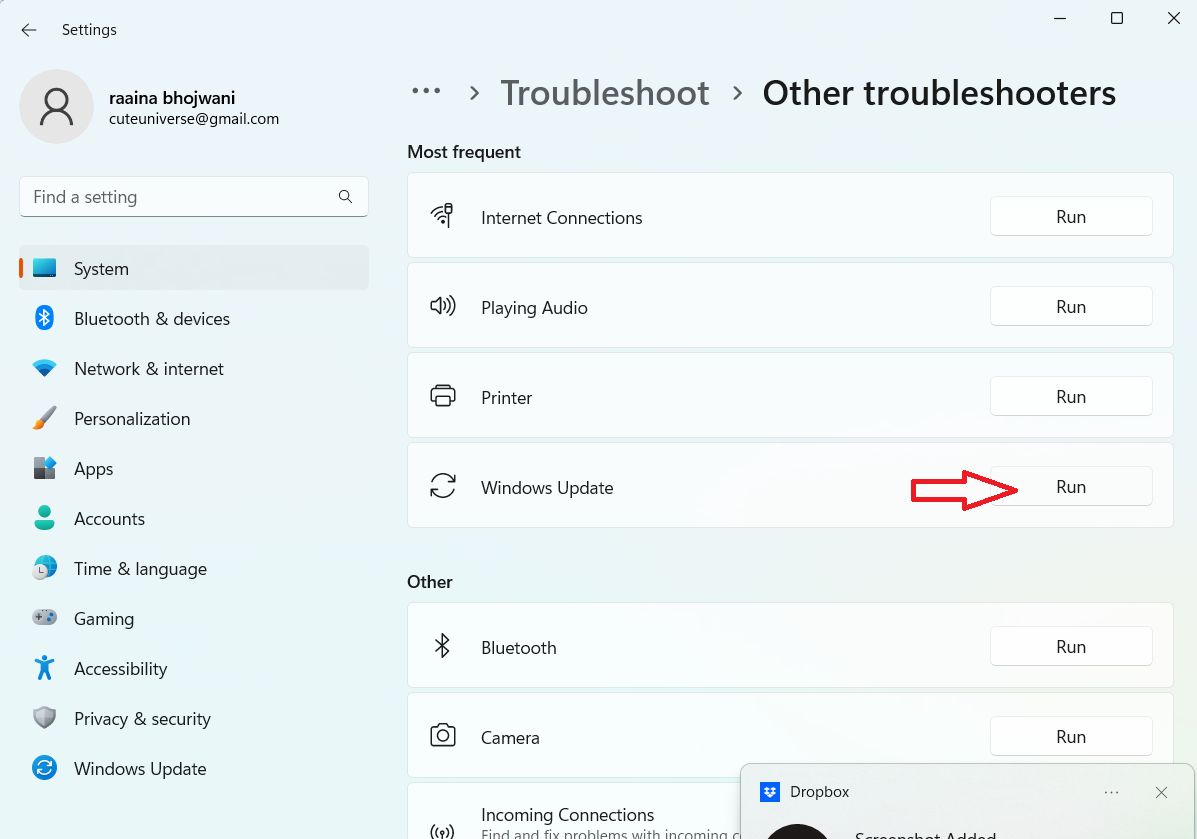This screenshot has width=1197, height=839.
Task: Run the Playing Audio troubleshooter
Action: click(1071, 307)
